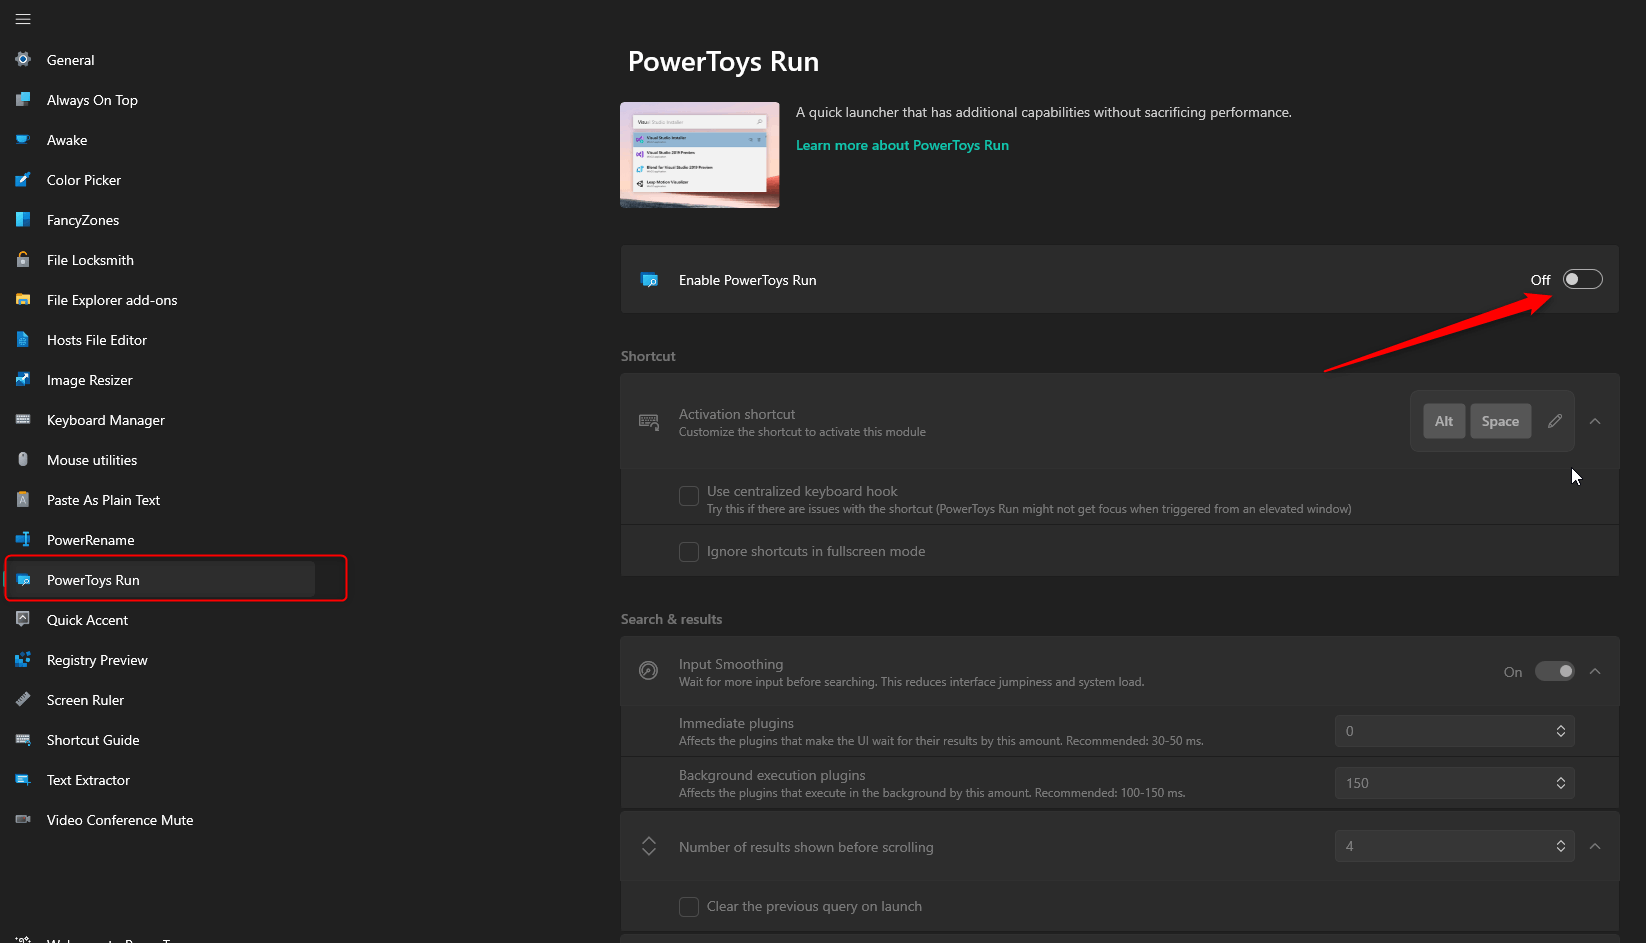Viewport: 1646px width, 943px height.
Task: Check Clear the previous query on launch
Action: pos(689,906)
